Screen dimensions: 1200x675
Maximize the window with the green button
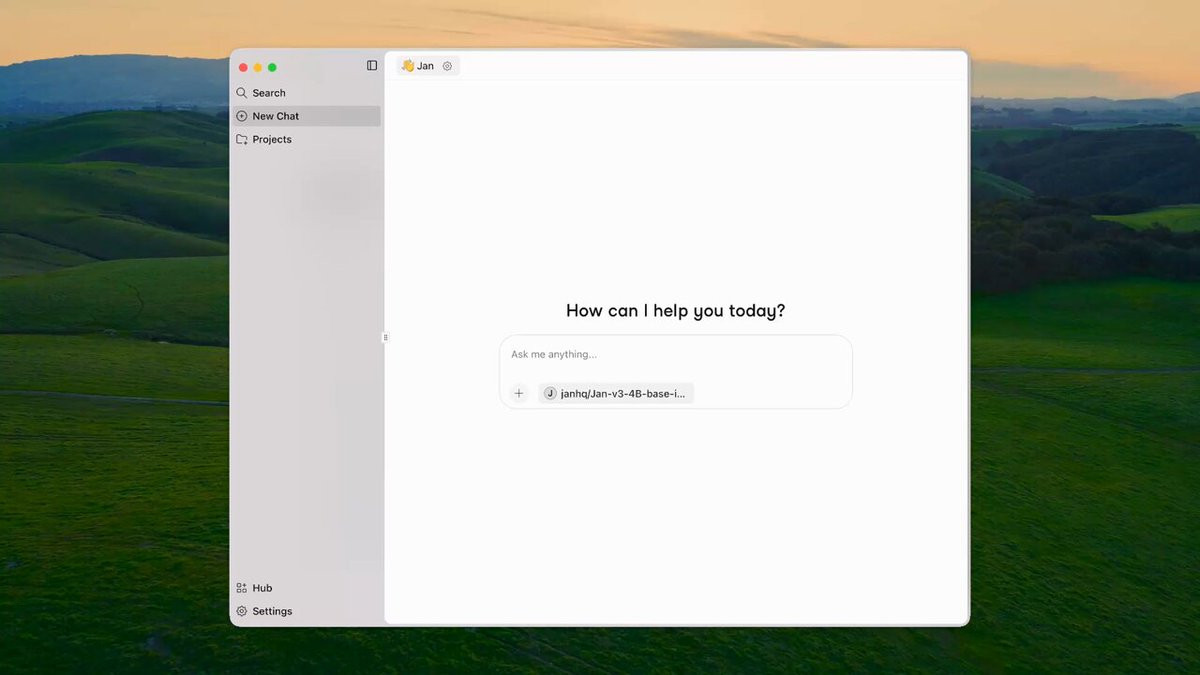[x=272, y=67]
